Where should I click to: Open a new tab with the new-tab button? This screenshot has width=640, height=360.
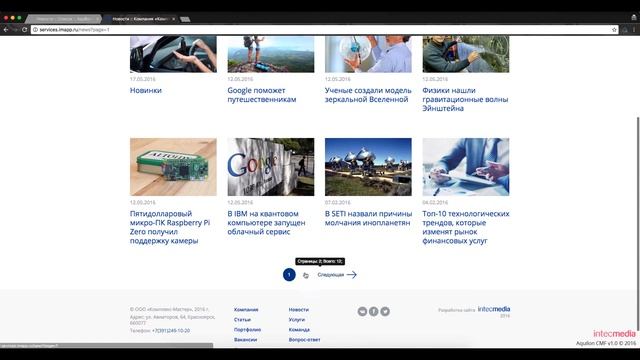click(185, 19)
